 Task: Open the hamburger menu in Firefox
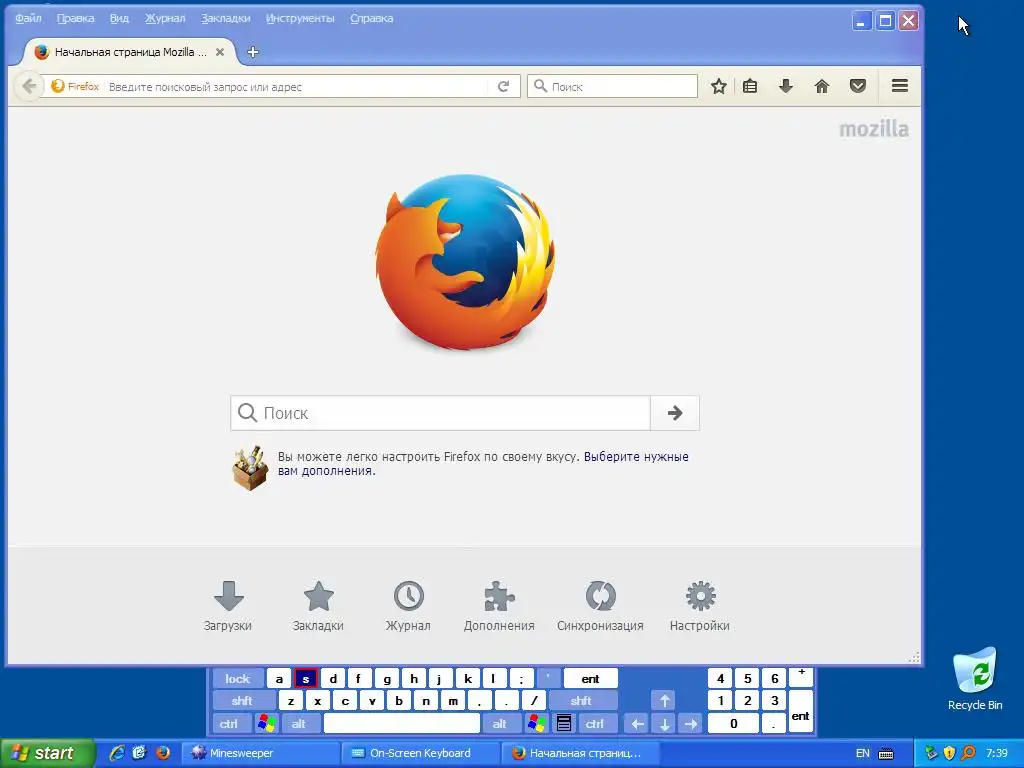tap(900, 86)
